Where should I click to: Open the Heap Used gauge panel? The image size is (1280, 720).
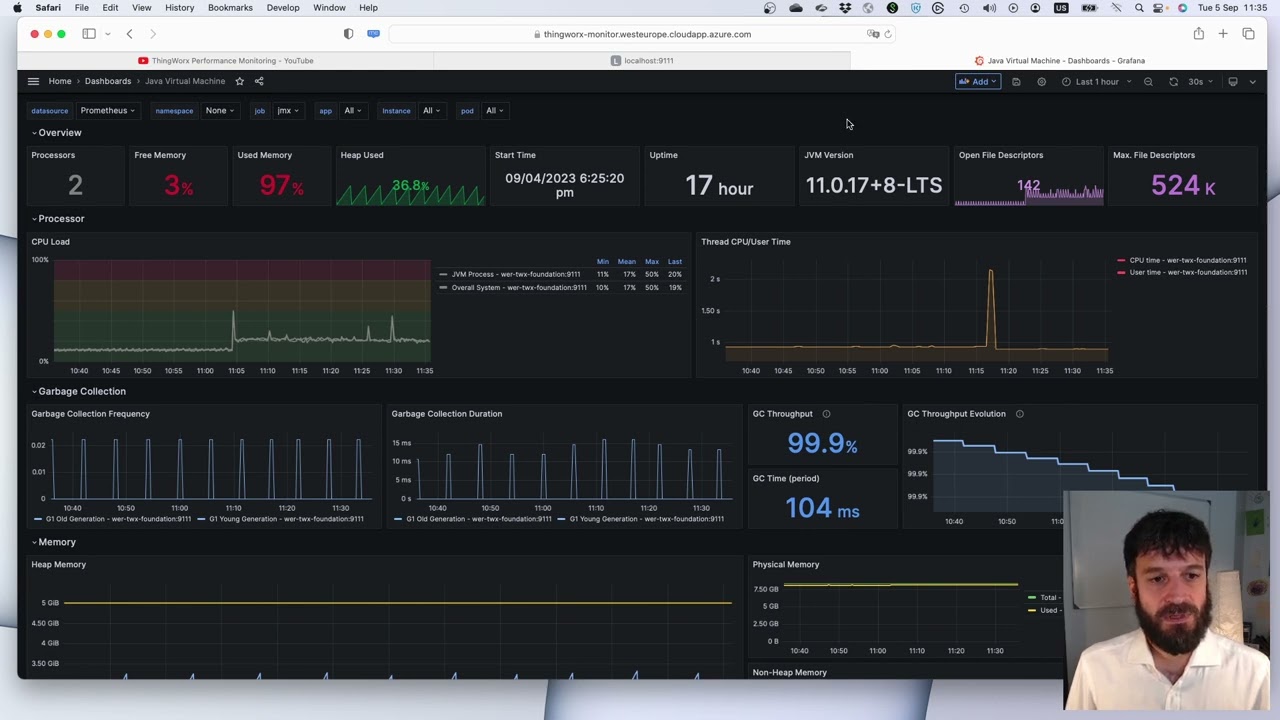tap(410, 177)
